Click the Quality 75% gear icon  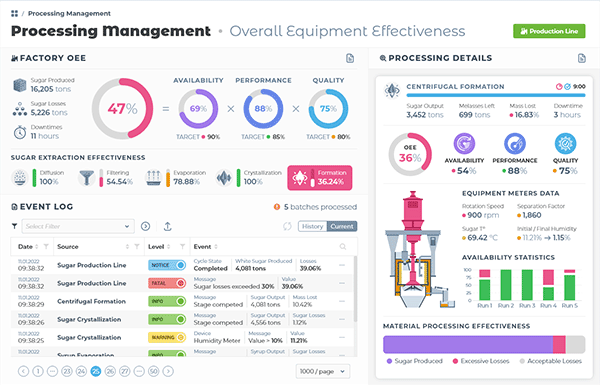pos(565,144)
